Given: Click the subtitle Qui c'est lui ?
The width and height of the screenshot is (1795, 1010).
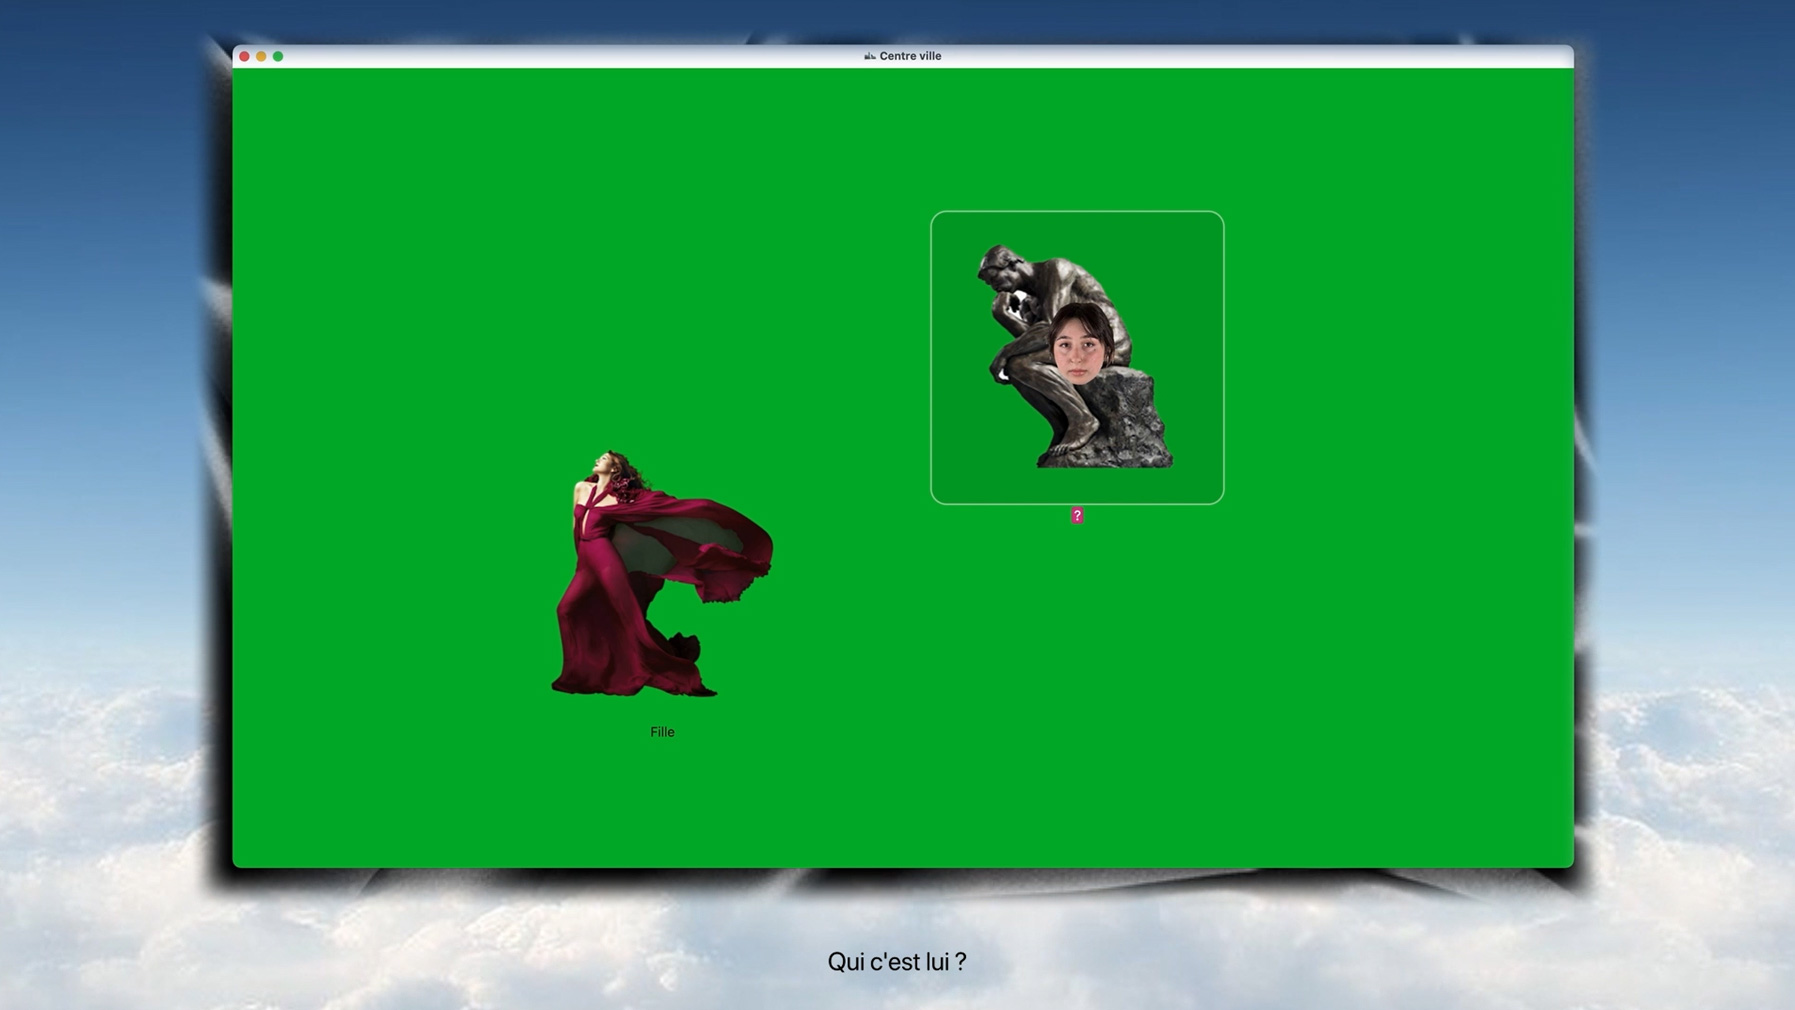Looking at the screenshot, I should tap(897, 962).
